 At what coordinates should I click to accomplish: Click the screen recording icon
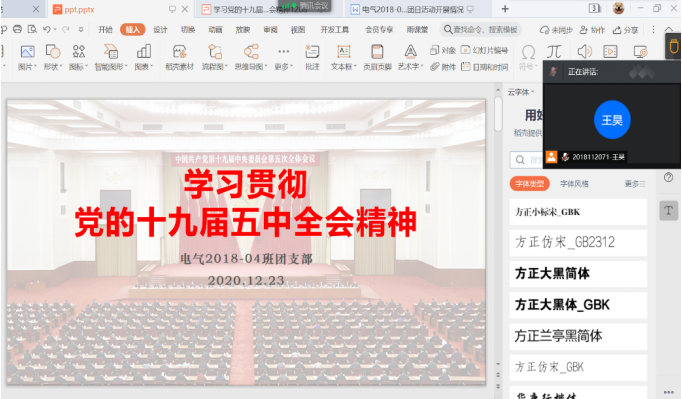pyautogui.click(x=640, y=52)
